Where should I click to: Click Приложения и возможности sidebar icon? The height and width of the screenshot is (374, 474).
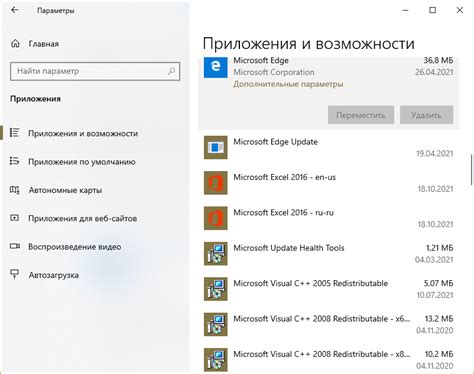[14, 133]
